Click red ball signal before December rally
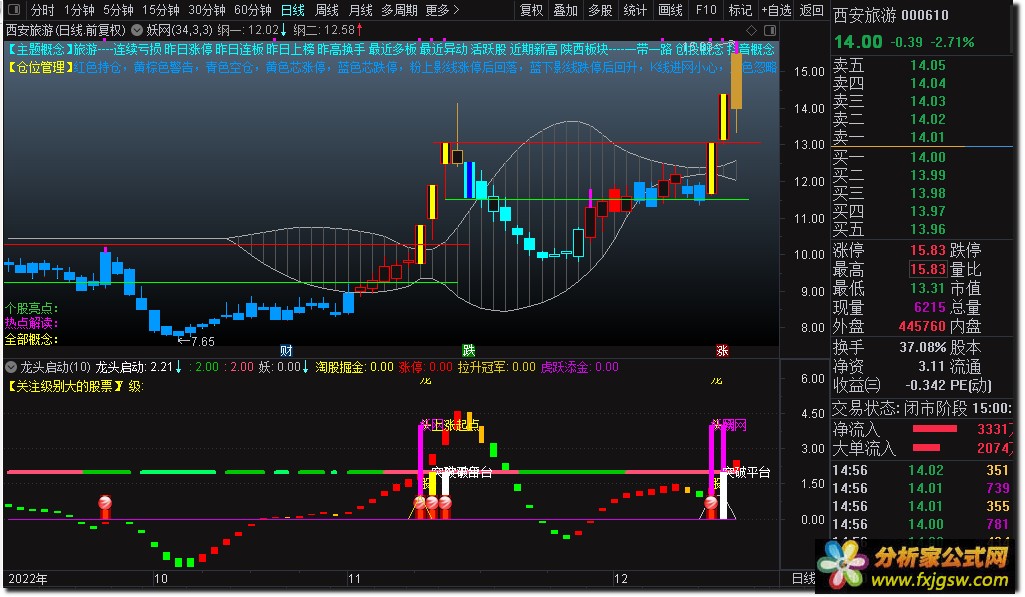The height and width of the screenshot is (597, 1025). 711,503
